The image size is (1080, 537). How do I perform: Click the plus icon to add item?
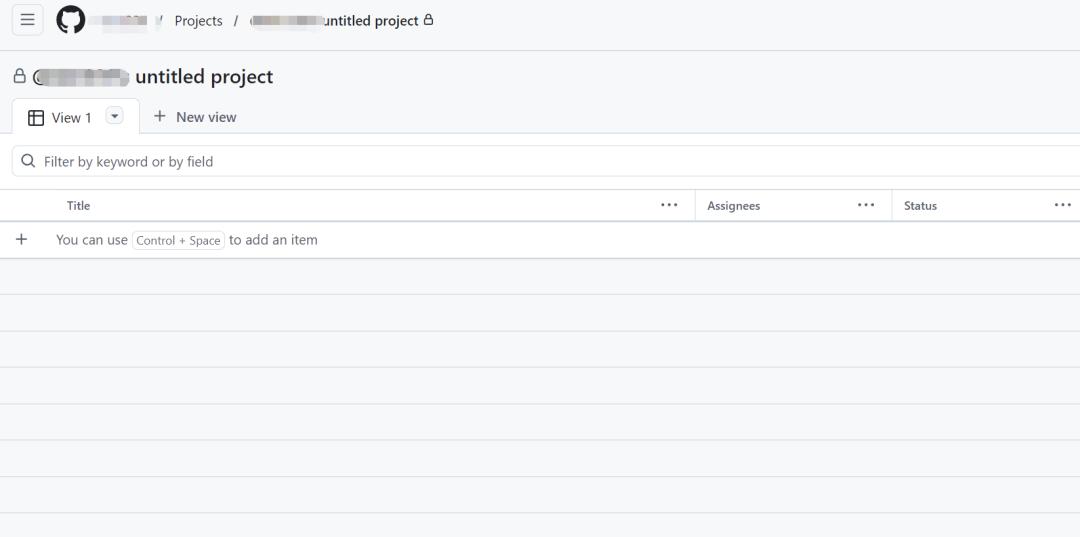(21, 240)
